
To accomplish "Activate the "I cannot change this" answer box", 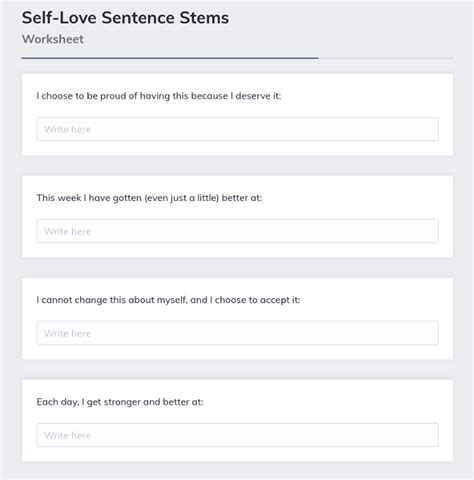I will (x=237, y=333).
